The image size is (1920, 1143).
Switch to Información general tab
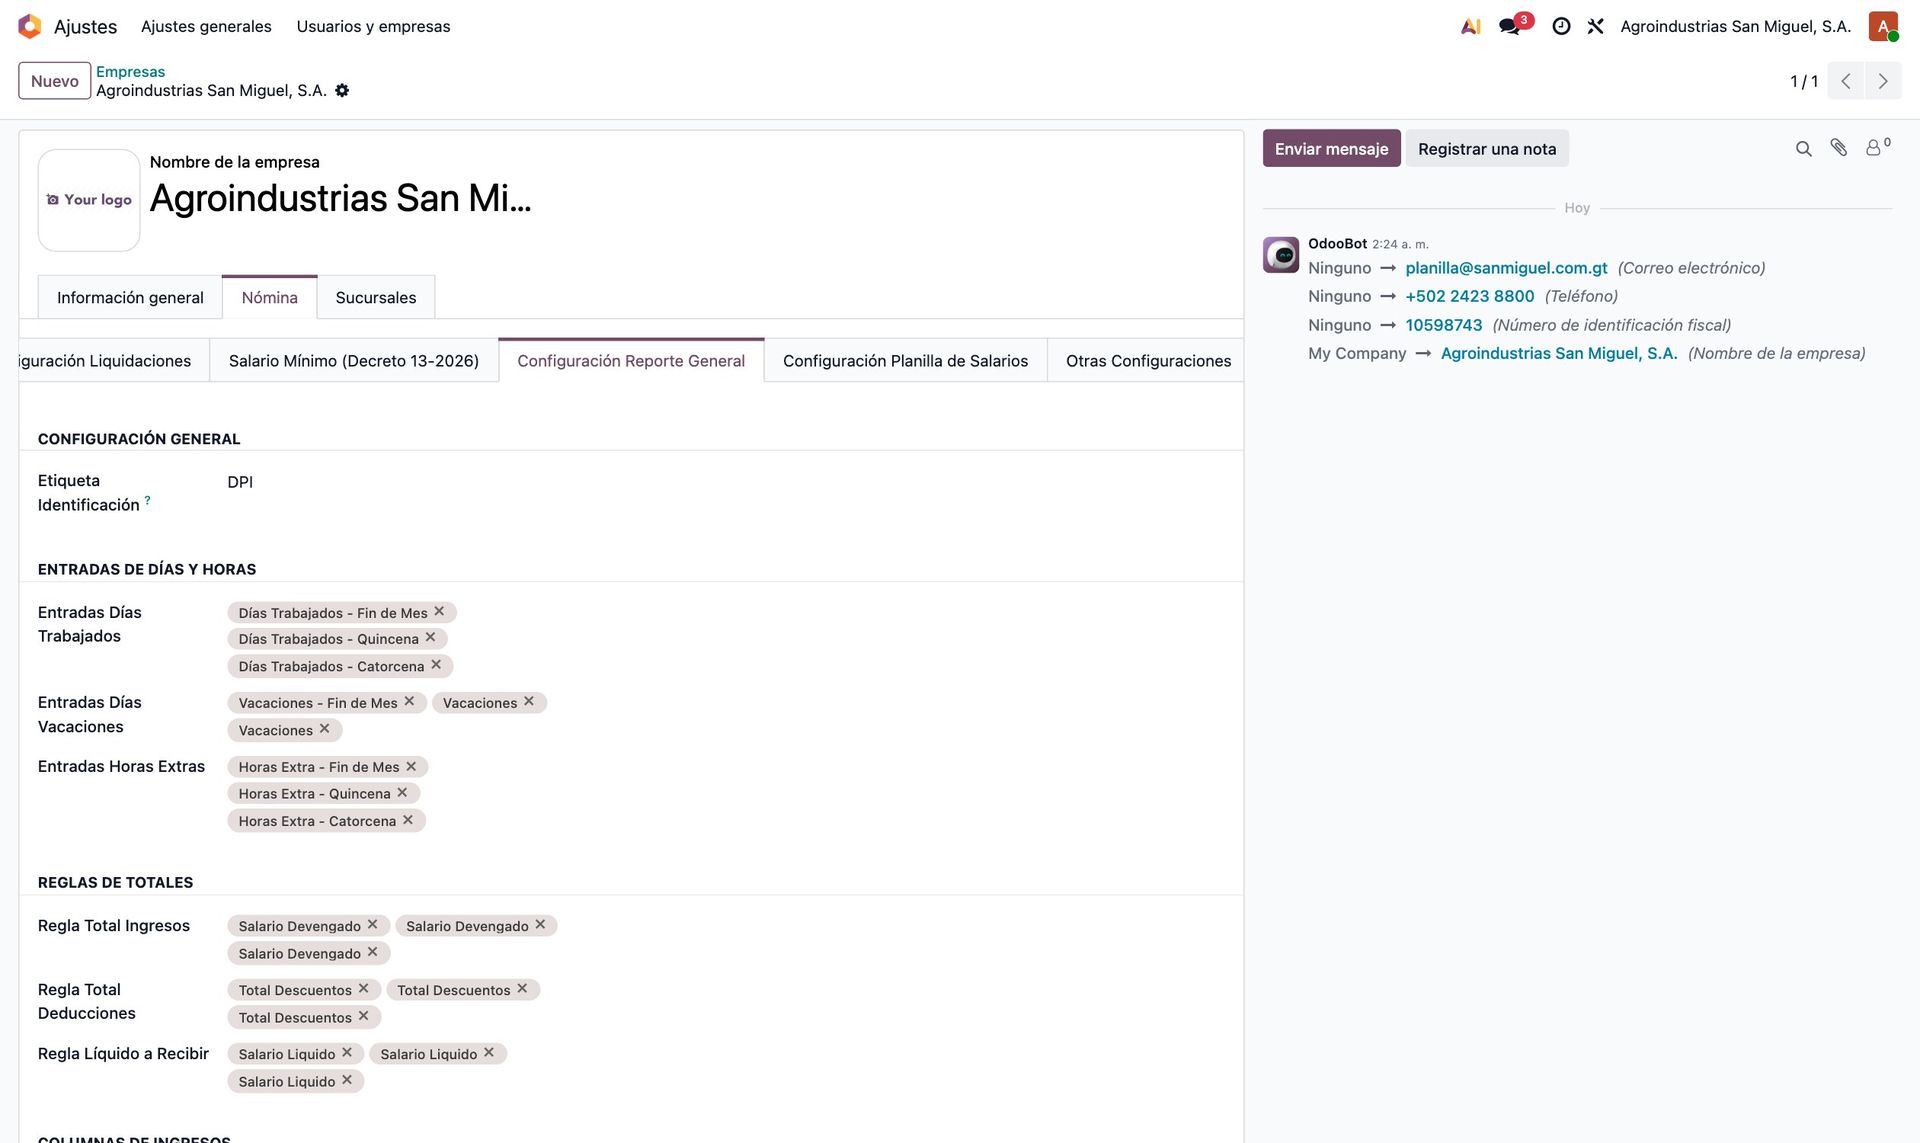130,297
